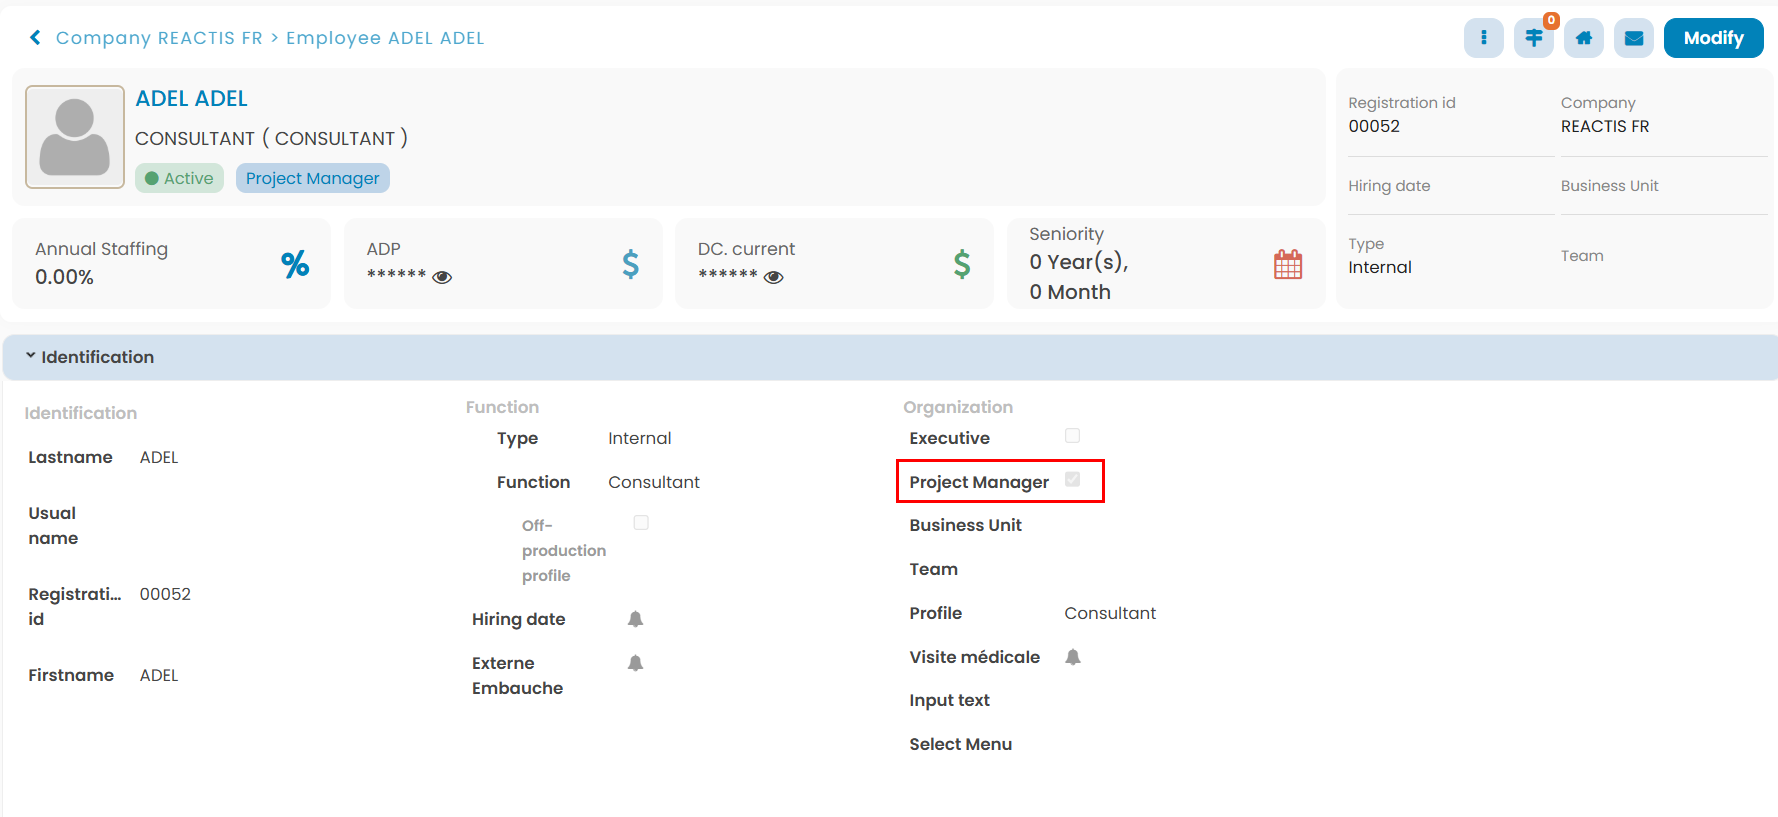This screenshot has width=1778, height=817.
Task: Toggle the Executive checkbox
Action: tap(1072, 436)
